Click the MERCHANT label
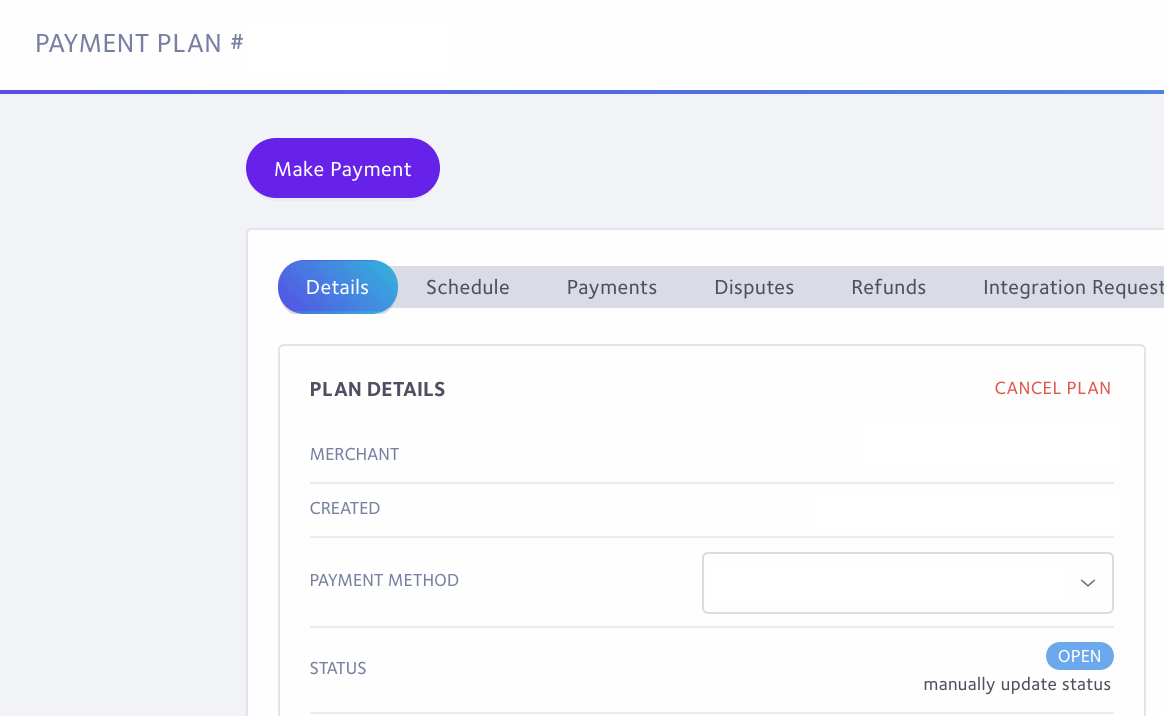 coord(354,454)
